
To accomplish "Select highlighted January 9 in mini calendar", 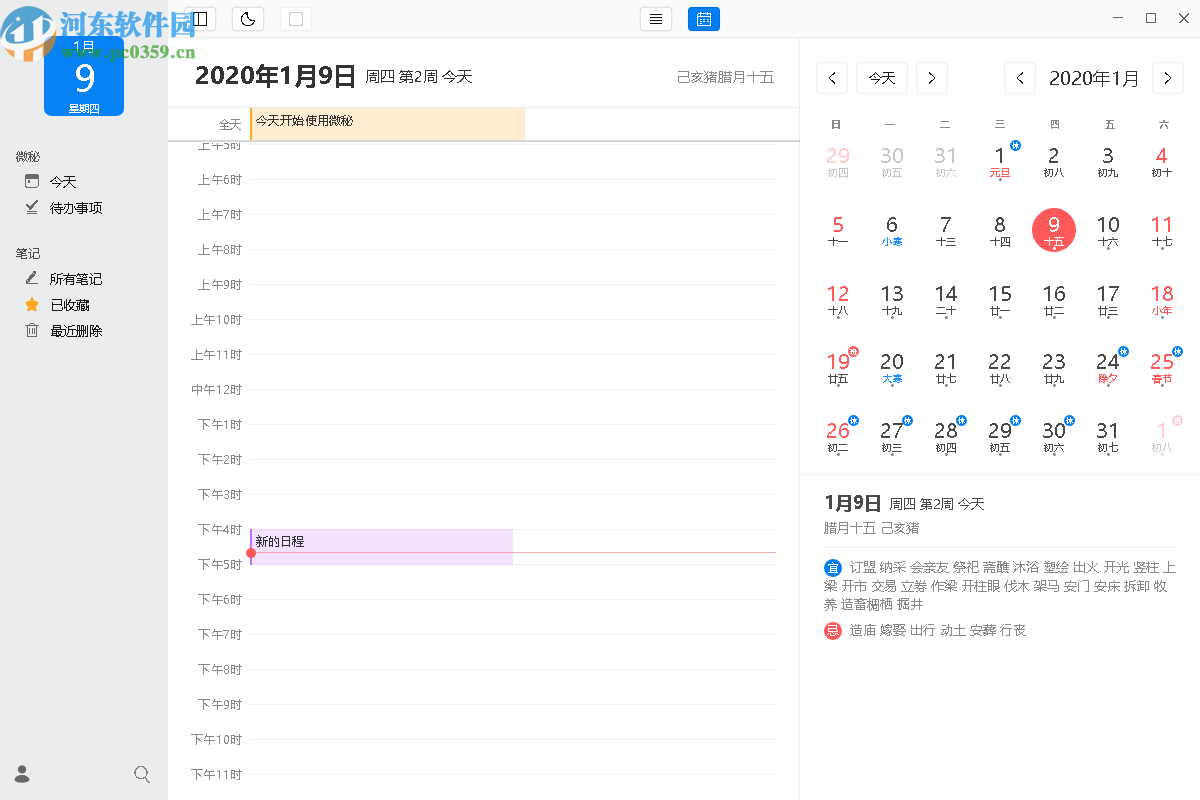I will [1054, 230].
